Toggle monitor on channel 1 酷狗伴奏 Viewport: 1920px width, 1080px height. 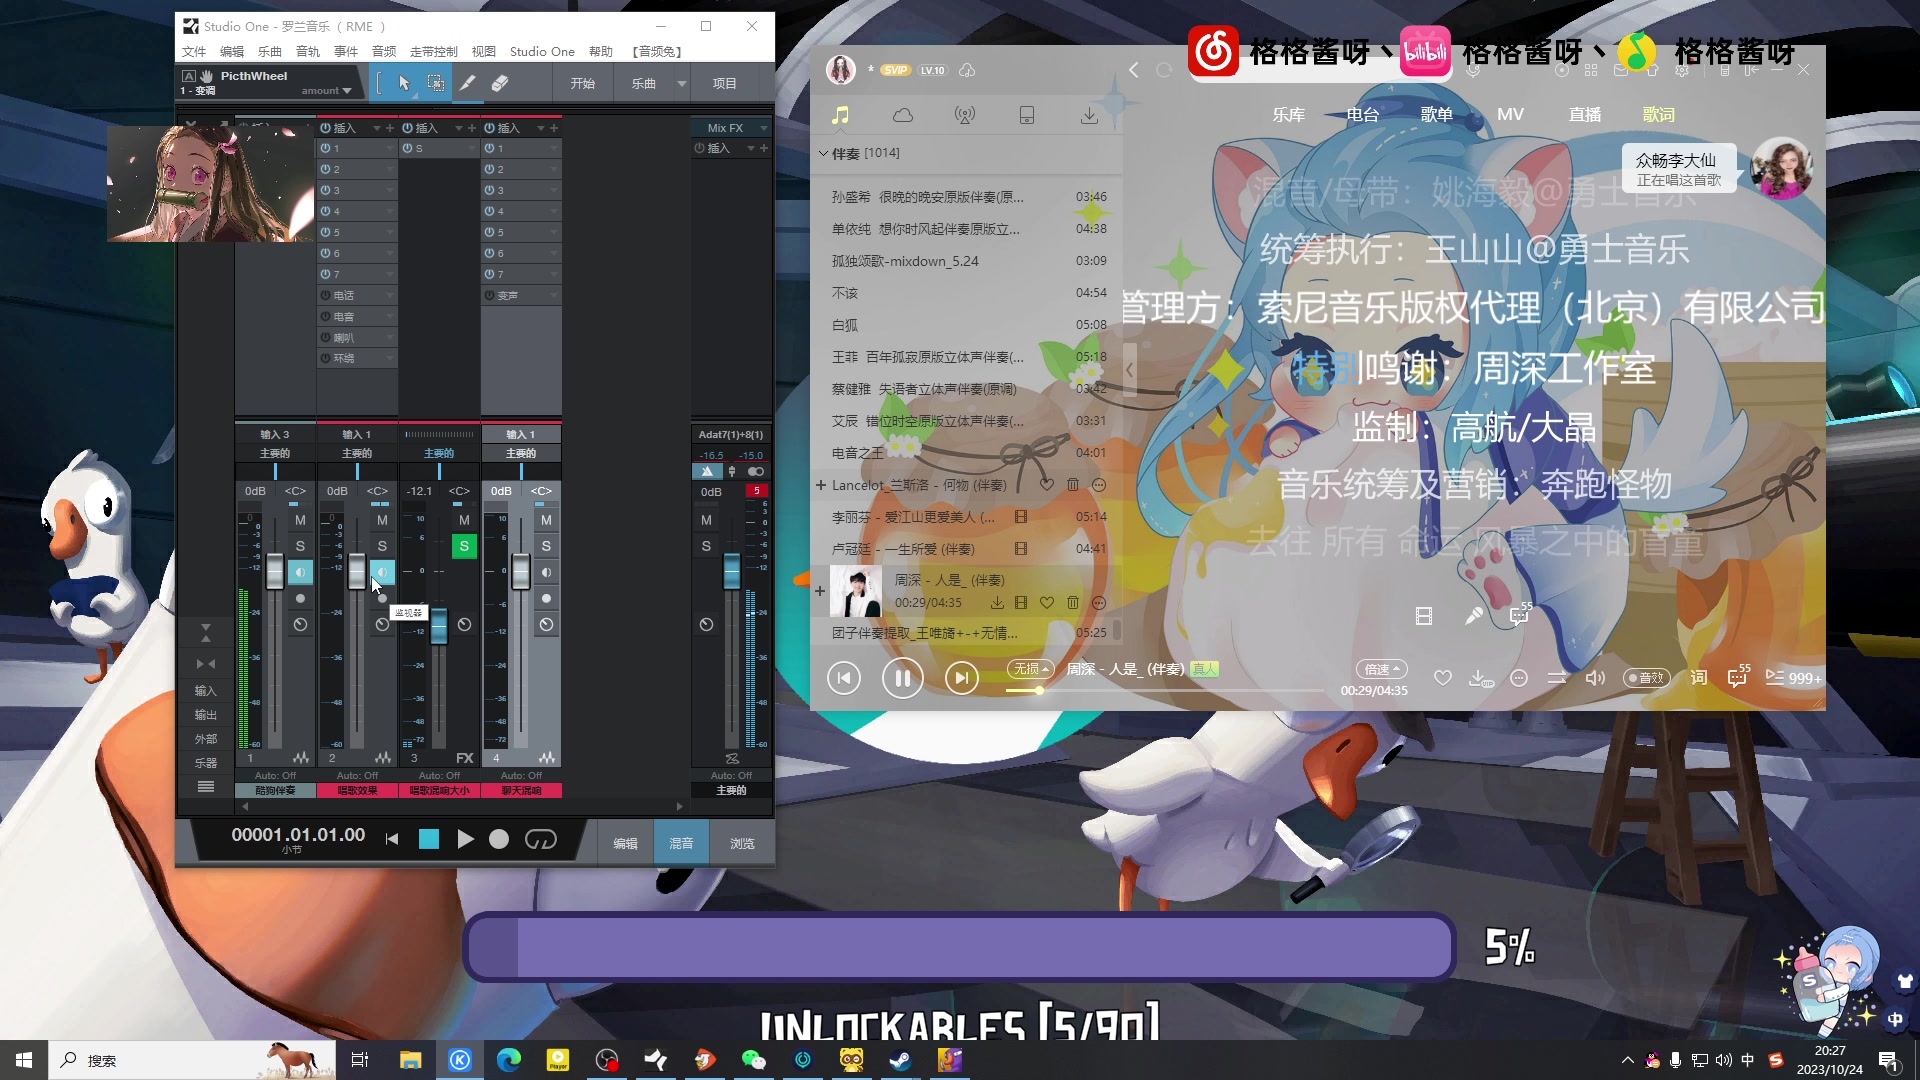(x=300, y=572)
